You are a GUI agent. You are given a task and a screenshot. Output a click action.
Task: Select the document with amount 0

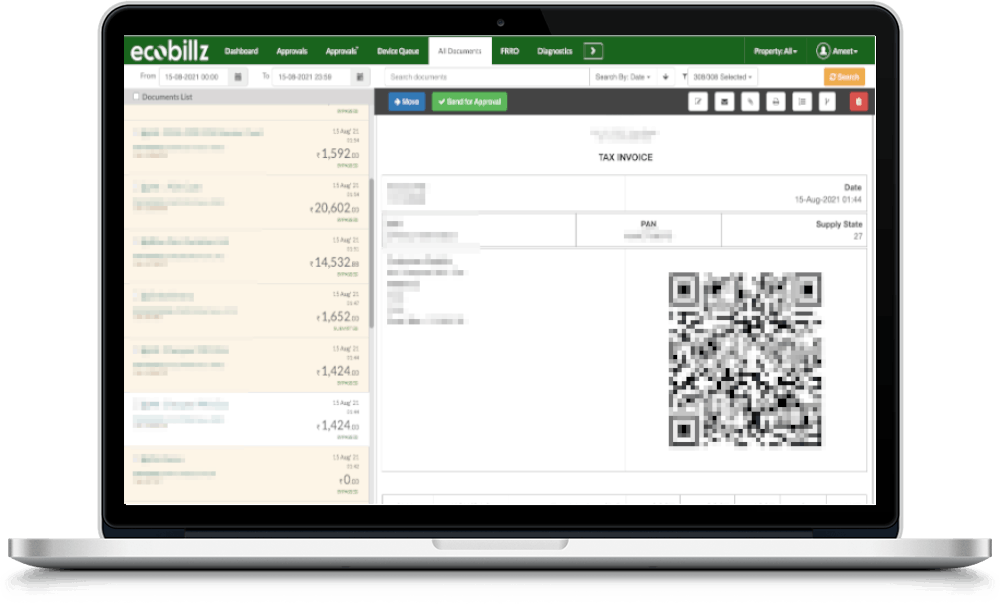point(247,475)
